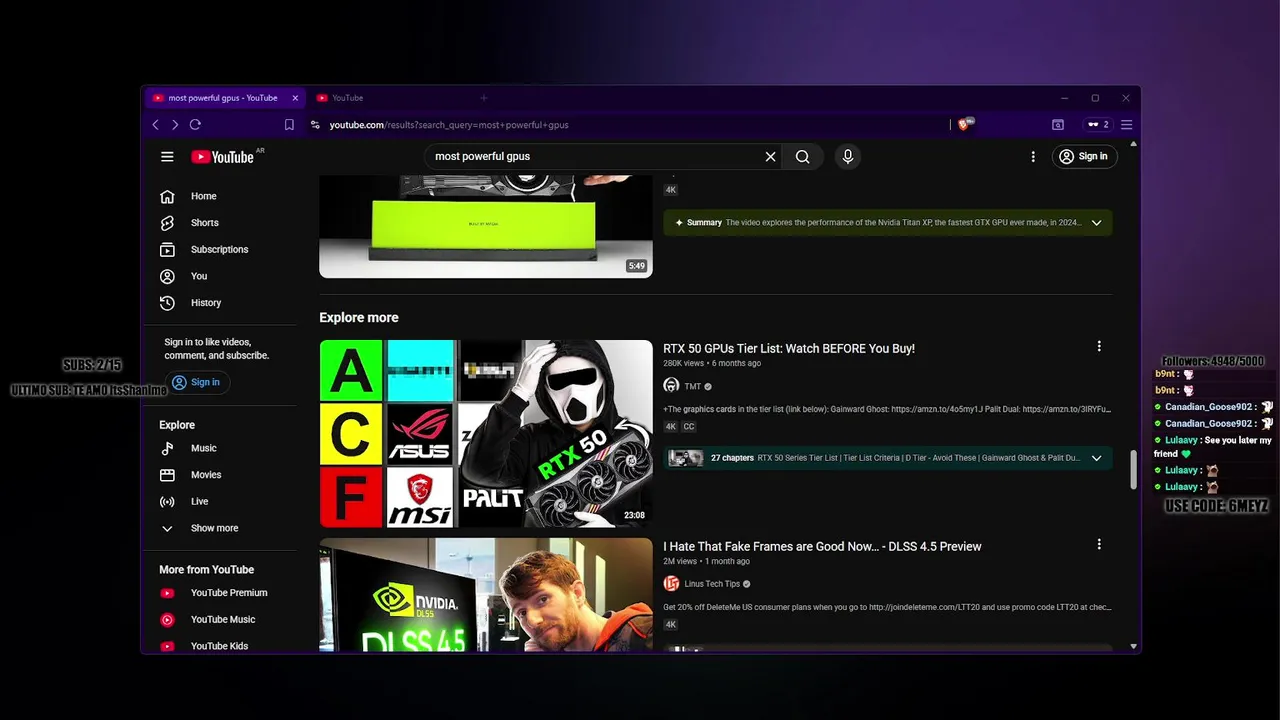Open DLSS 4.5 video thumbnail
The width and height of the screenshot is (1280, 720).
[x=486, y=595]
